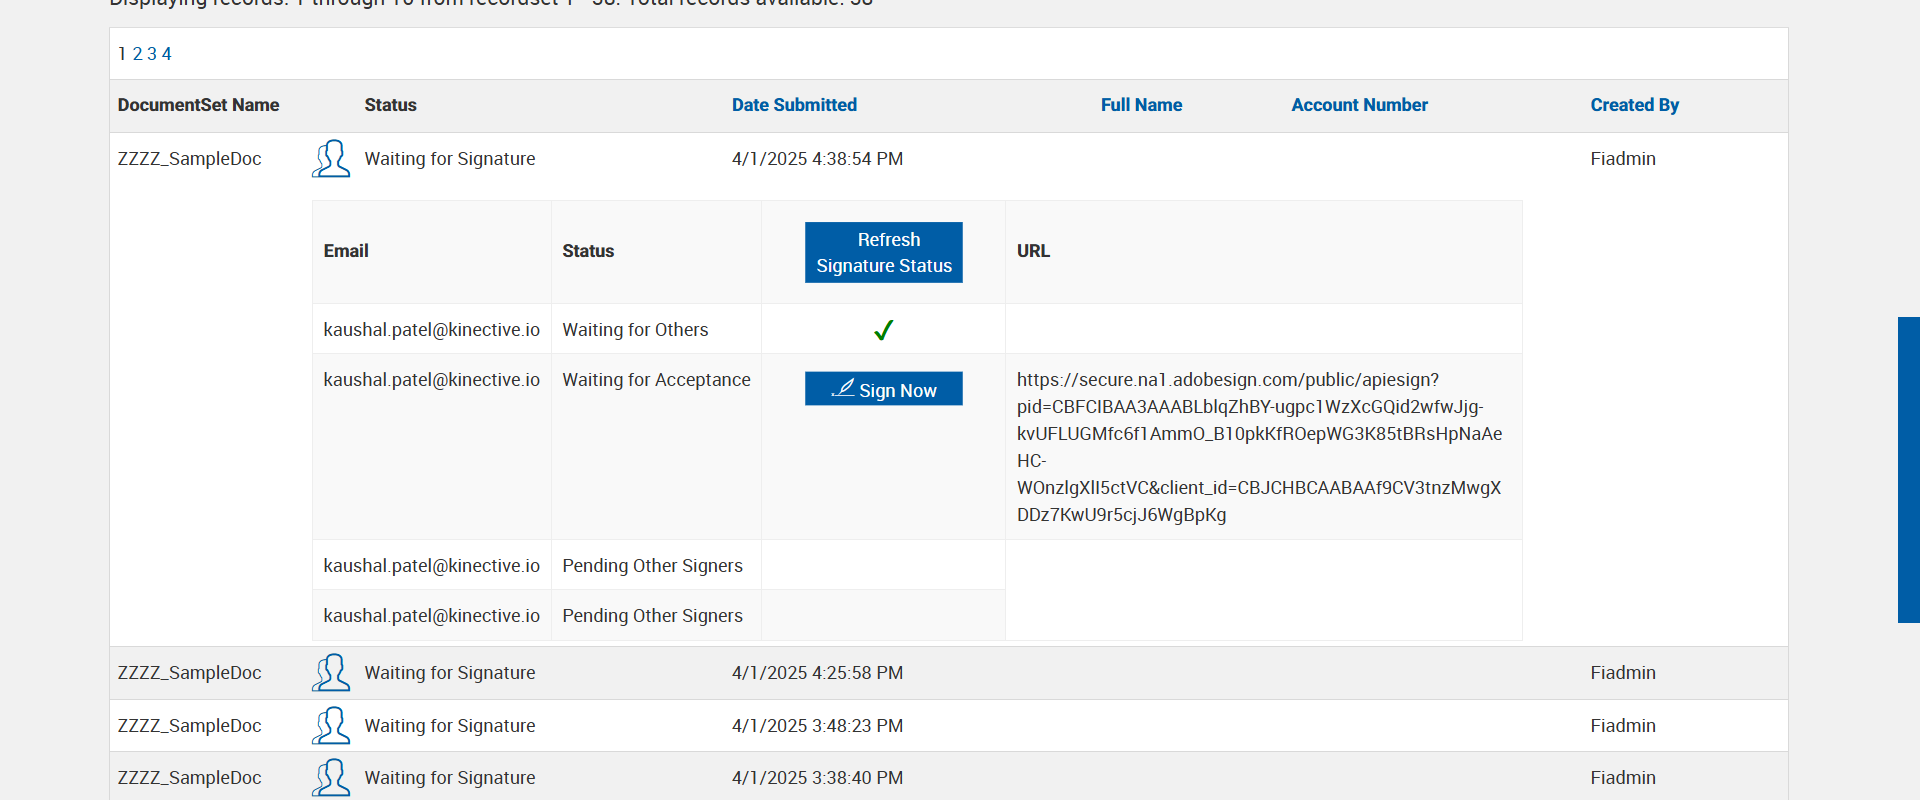
Task: Click signer icon for 4:25:58 PM record
Action: (331, 673)
